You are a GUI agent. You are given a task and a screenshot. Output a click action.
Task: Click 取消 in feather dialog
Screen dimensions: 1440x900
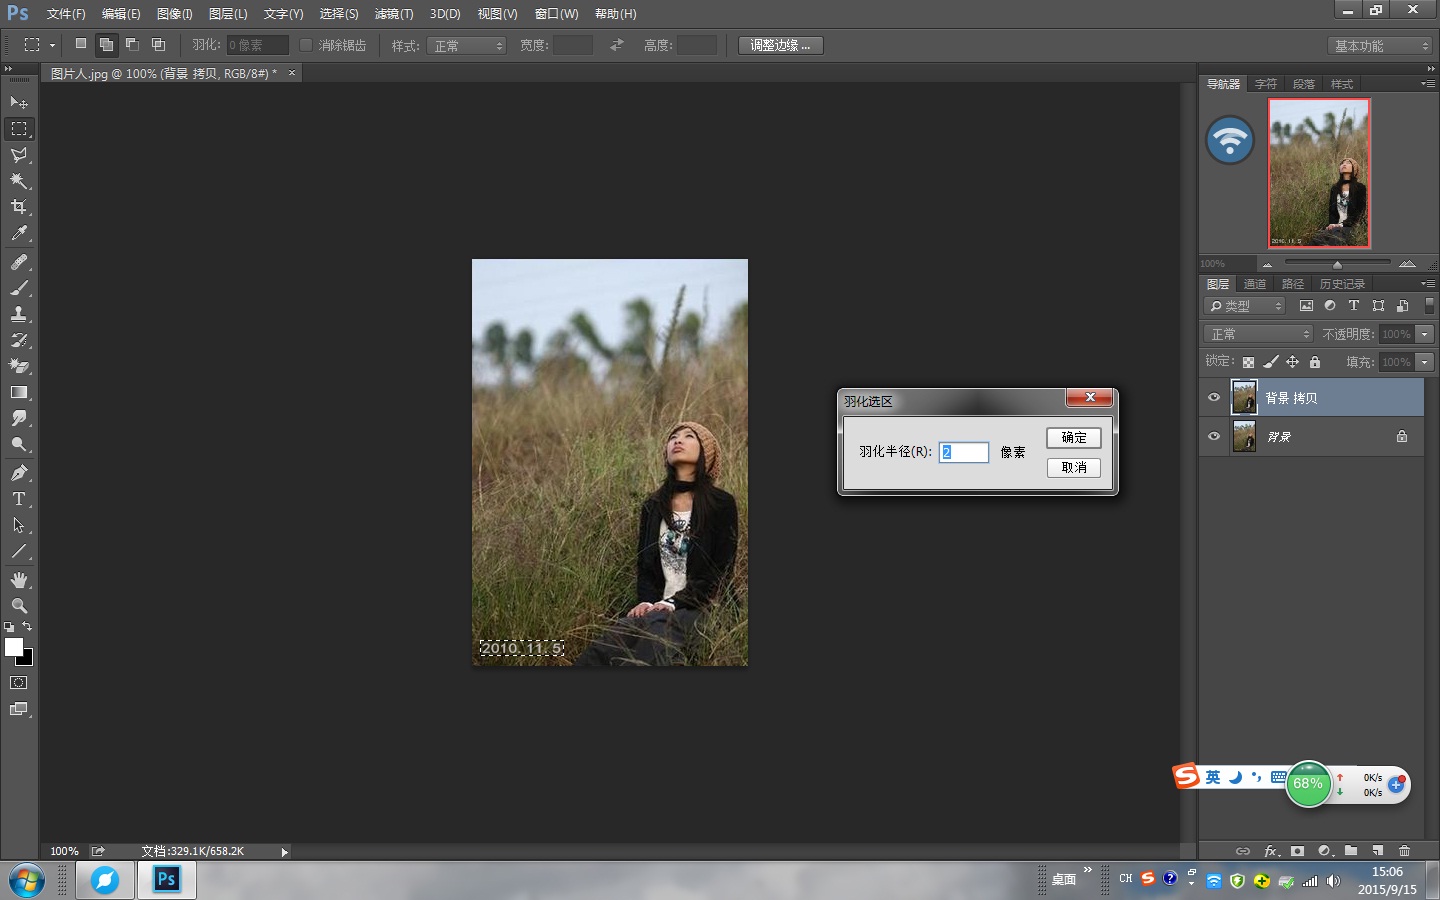click(1074, 467)
